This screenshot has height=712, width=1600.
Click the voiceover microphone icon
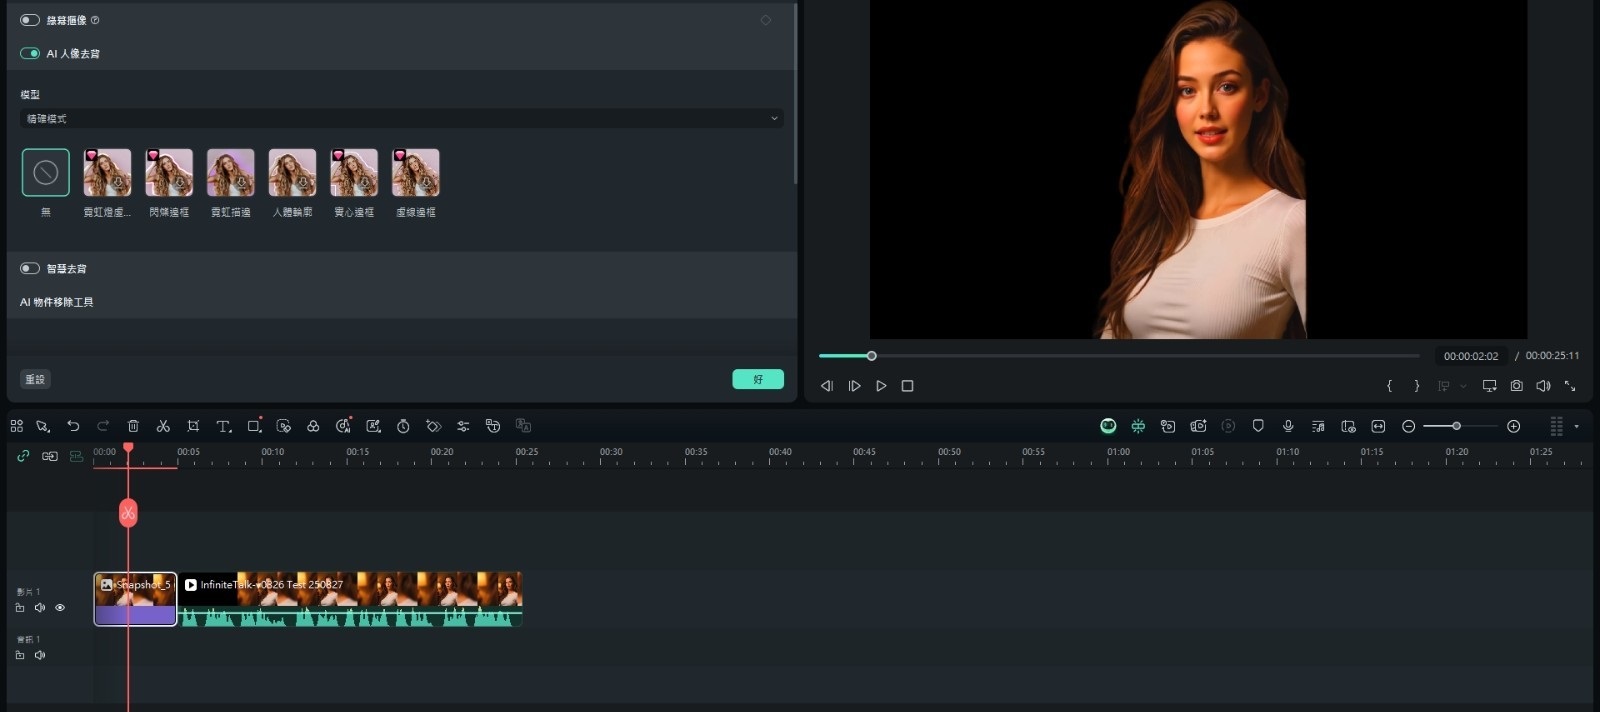point(1288,426)
